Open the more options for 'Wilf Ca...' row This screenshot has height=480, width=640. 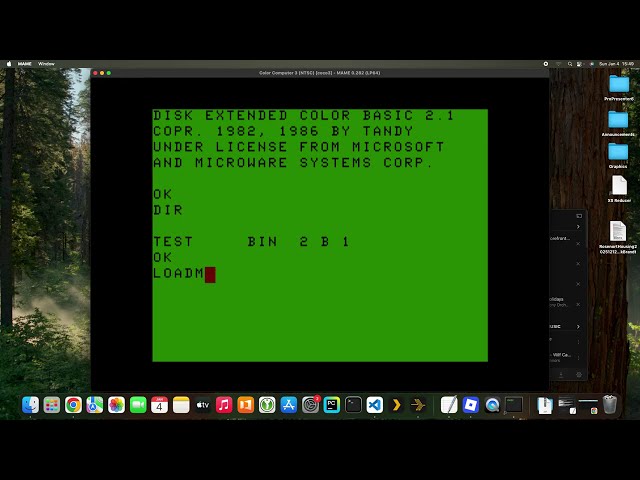[578, 358]
